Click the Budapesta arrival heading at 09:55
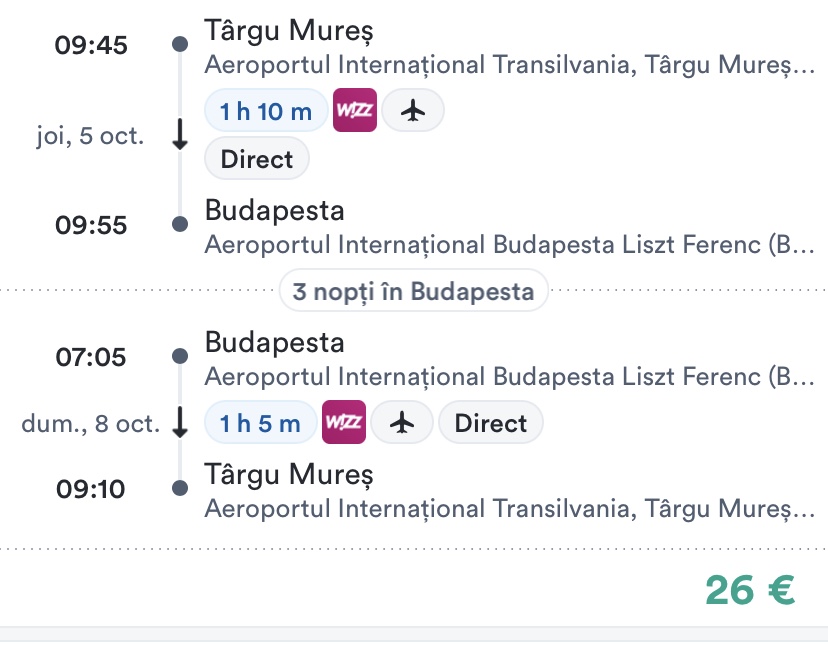 pyautogui.click(x=274, y=211)
